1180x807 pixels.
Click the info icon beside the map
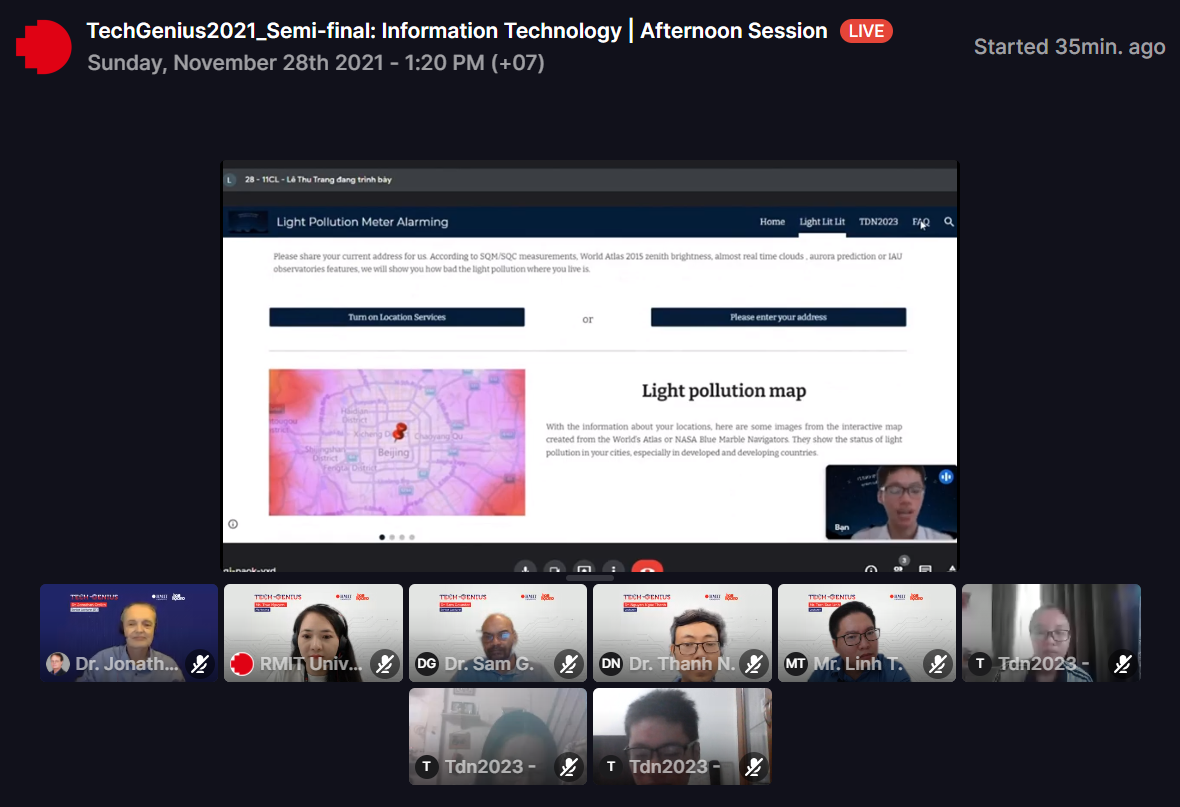(233, 524)
